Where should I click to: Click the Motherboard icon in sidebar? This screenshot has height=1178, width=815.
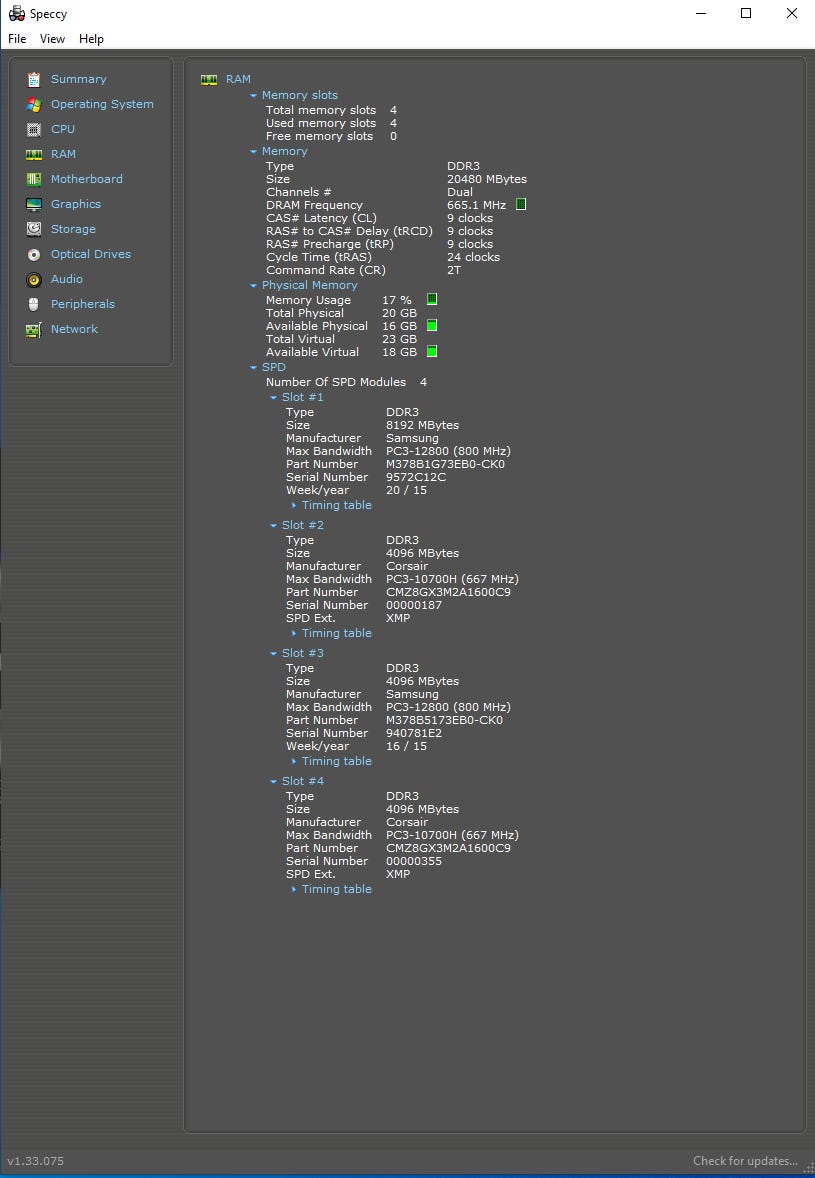[x=34, y=180]
